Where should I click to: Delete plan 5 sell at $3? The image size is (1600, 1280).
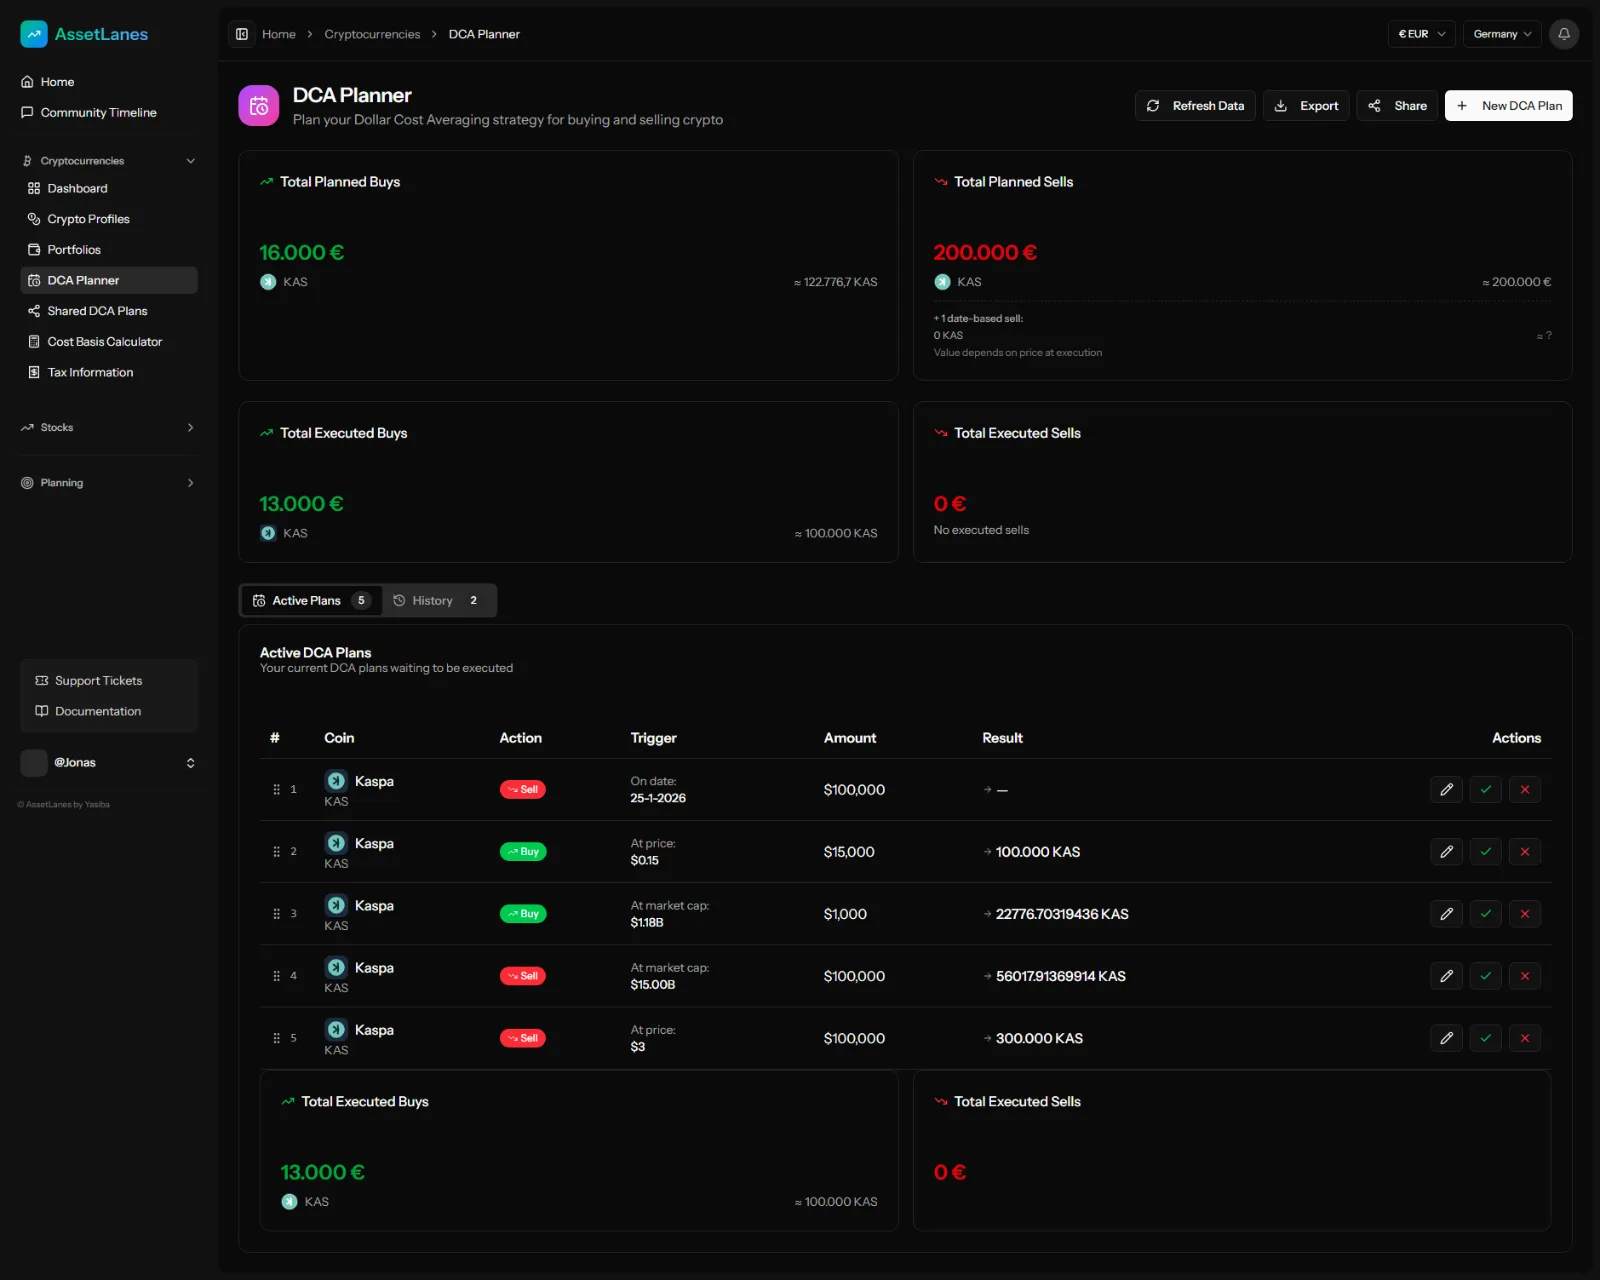tap(1525, 1038)
